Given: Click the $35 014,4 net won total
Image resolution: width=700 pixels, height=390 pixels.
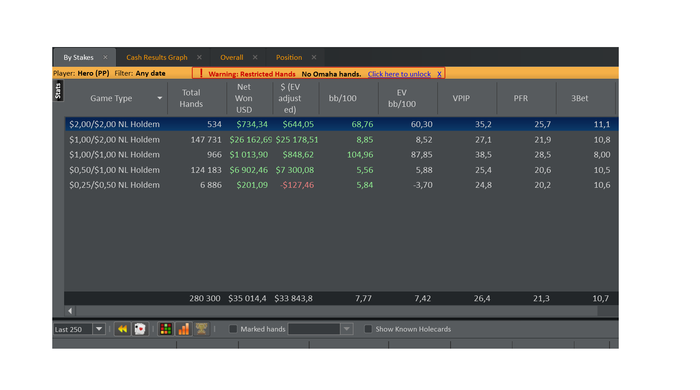Looking at the screenshot, I should tap(247, 299).
